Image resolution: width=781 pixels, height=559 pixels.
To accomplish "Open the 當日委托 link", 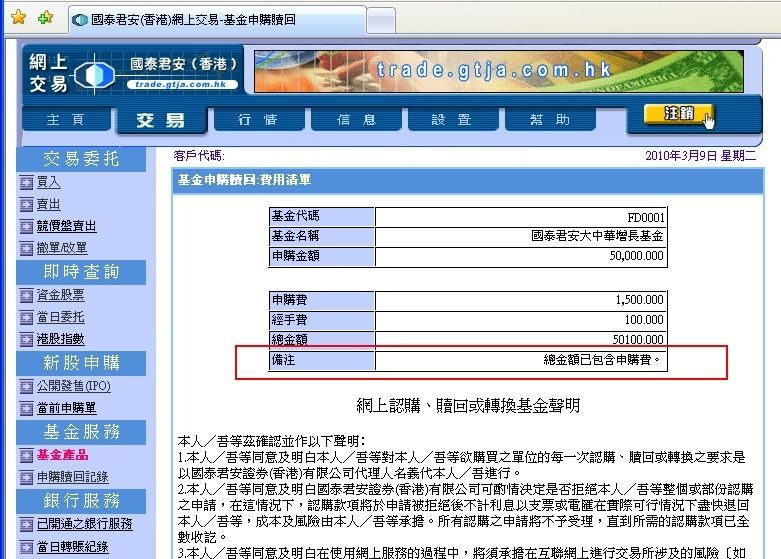I will tap(61, 317).
